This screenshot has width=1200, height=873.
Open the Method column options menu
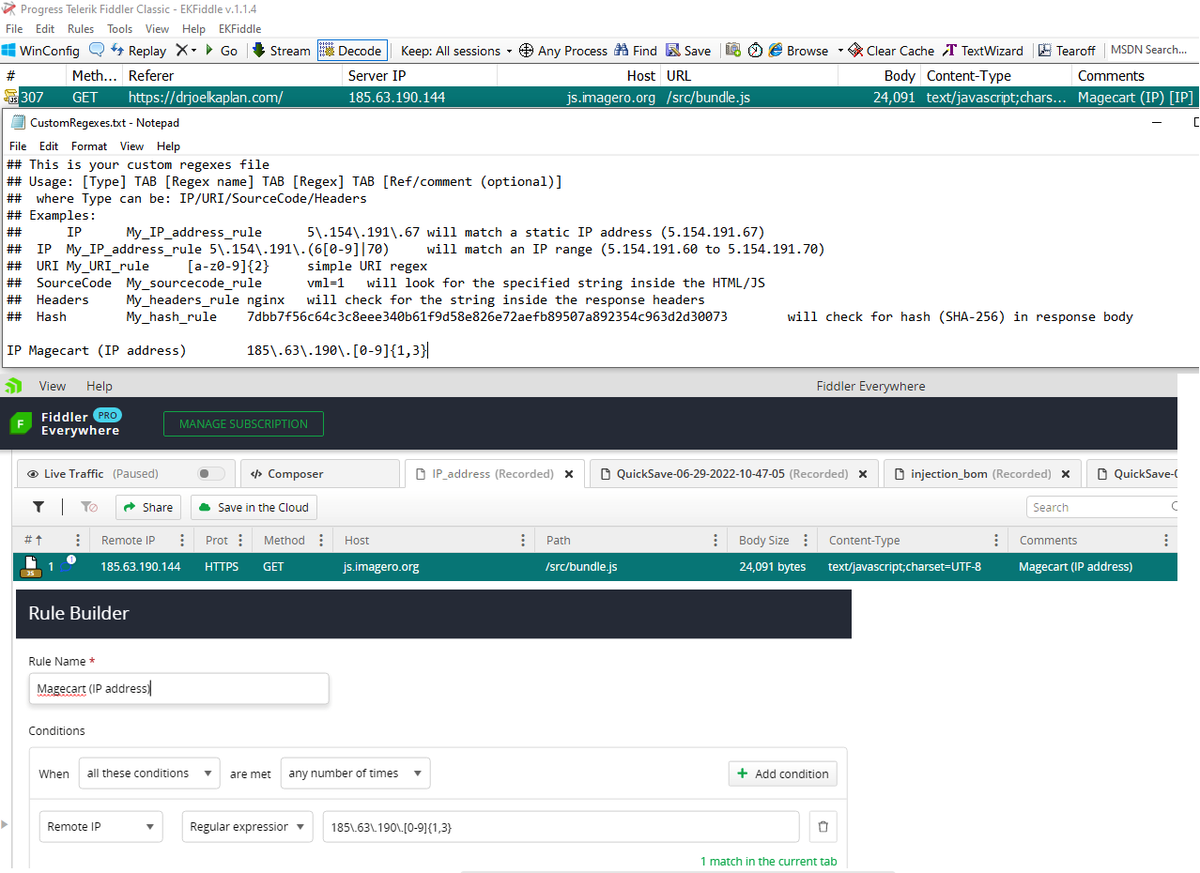click(321, 540)
